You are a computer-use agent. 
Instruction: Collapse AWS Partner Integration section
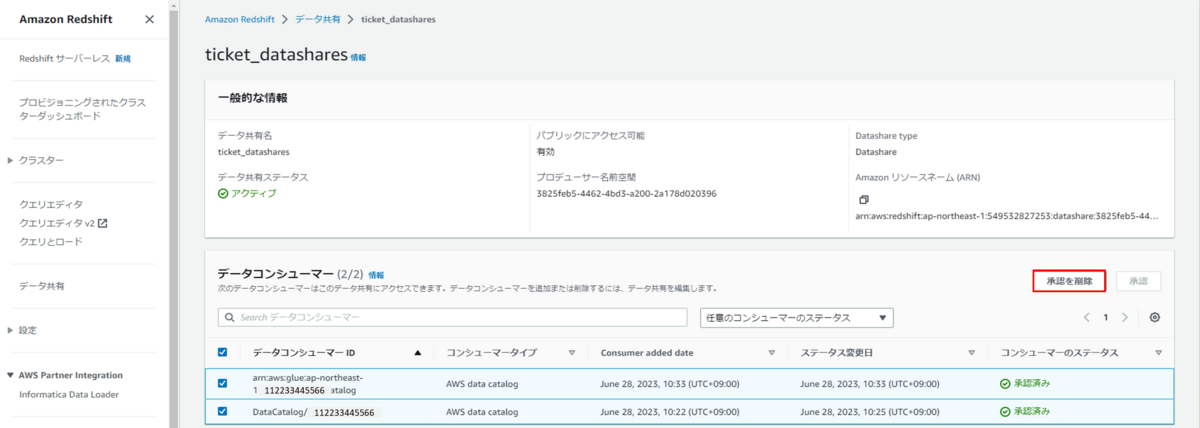(x=11, y=375)
